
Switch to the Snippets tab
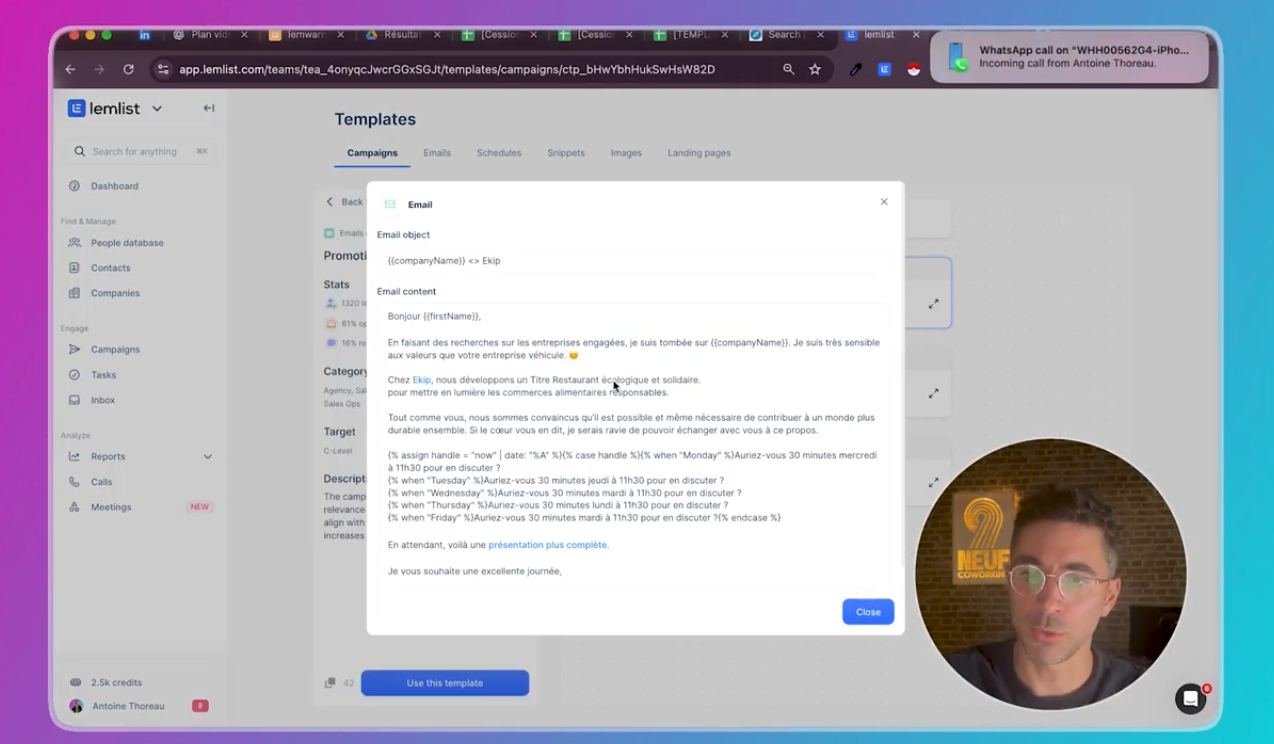(x=566, y=153)
